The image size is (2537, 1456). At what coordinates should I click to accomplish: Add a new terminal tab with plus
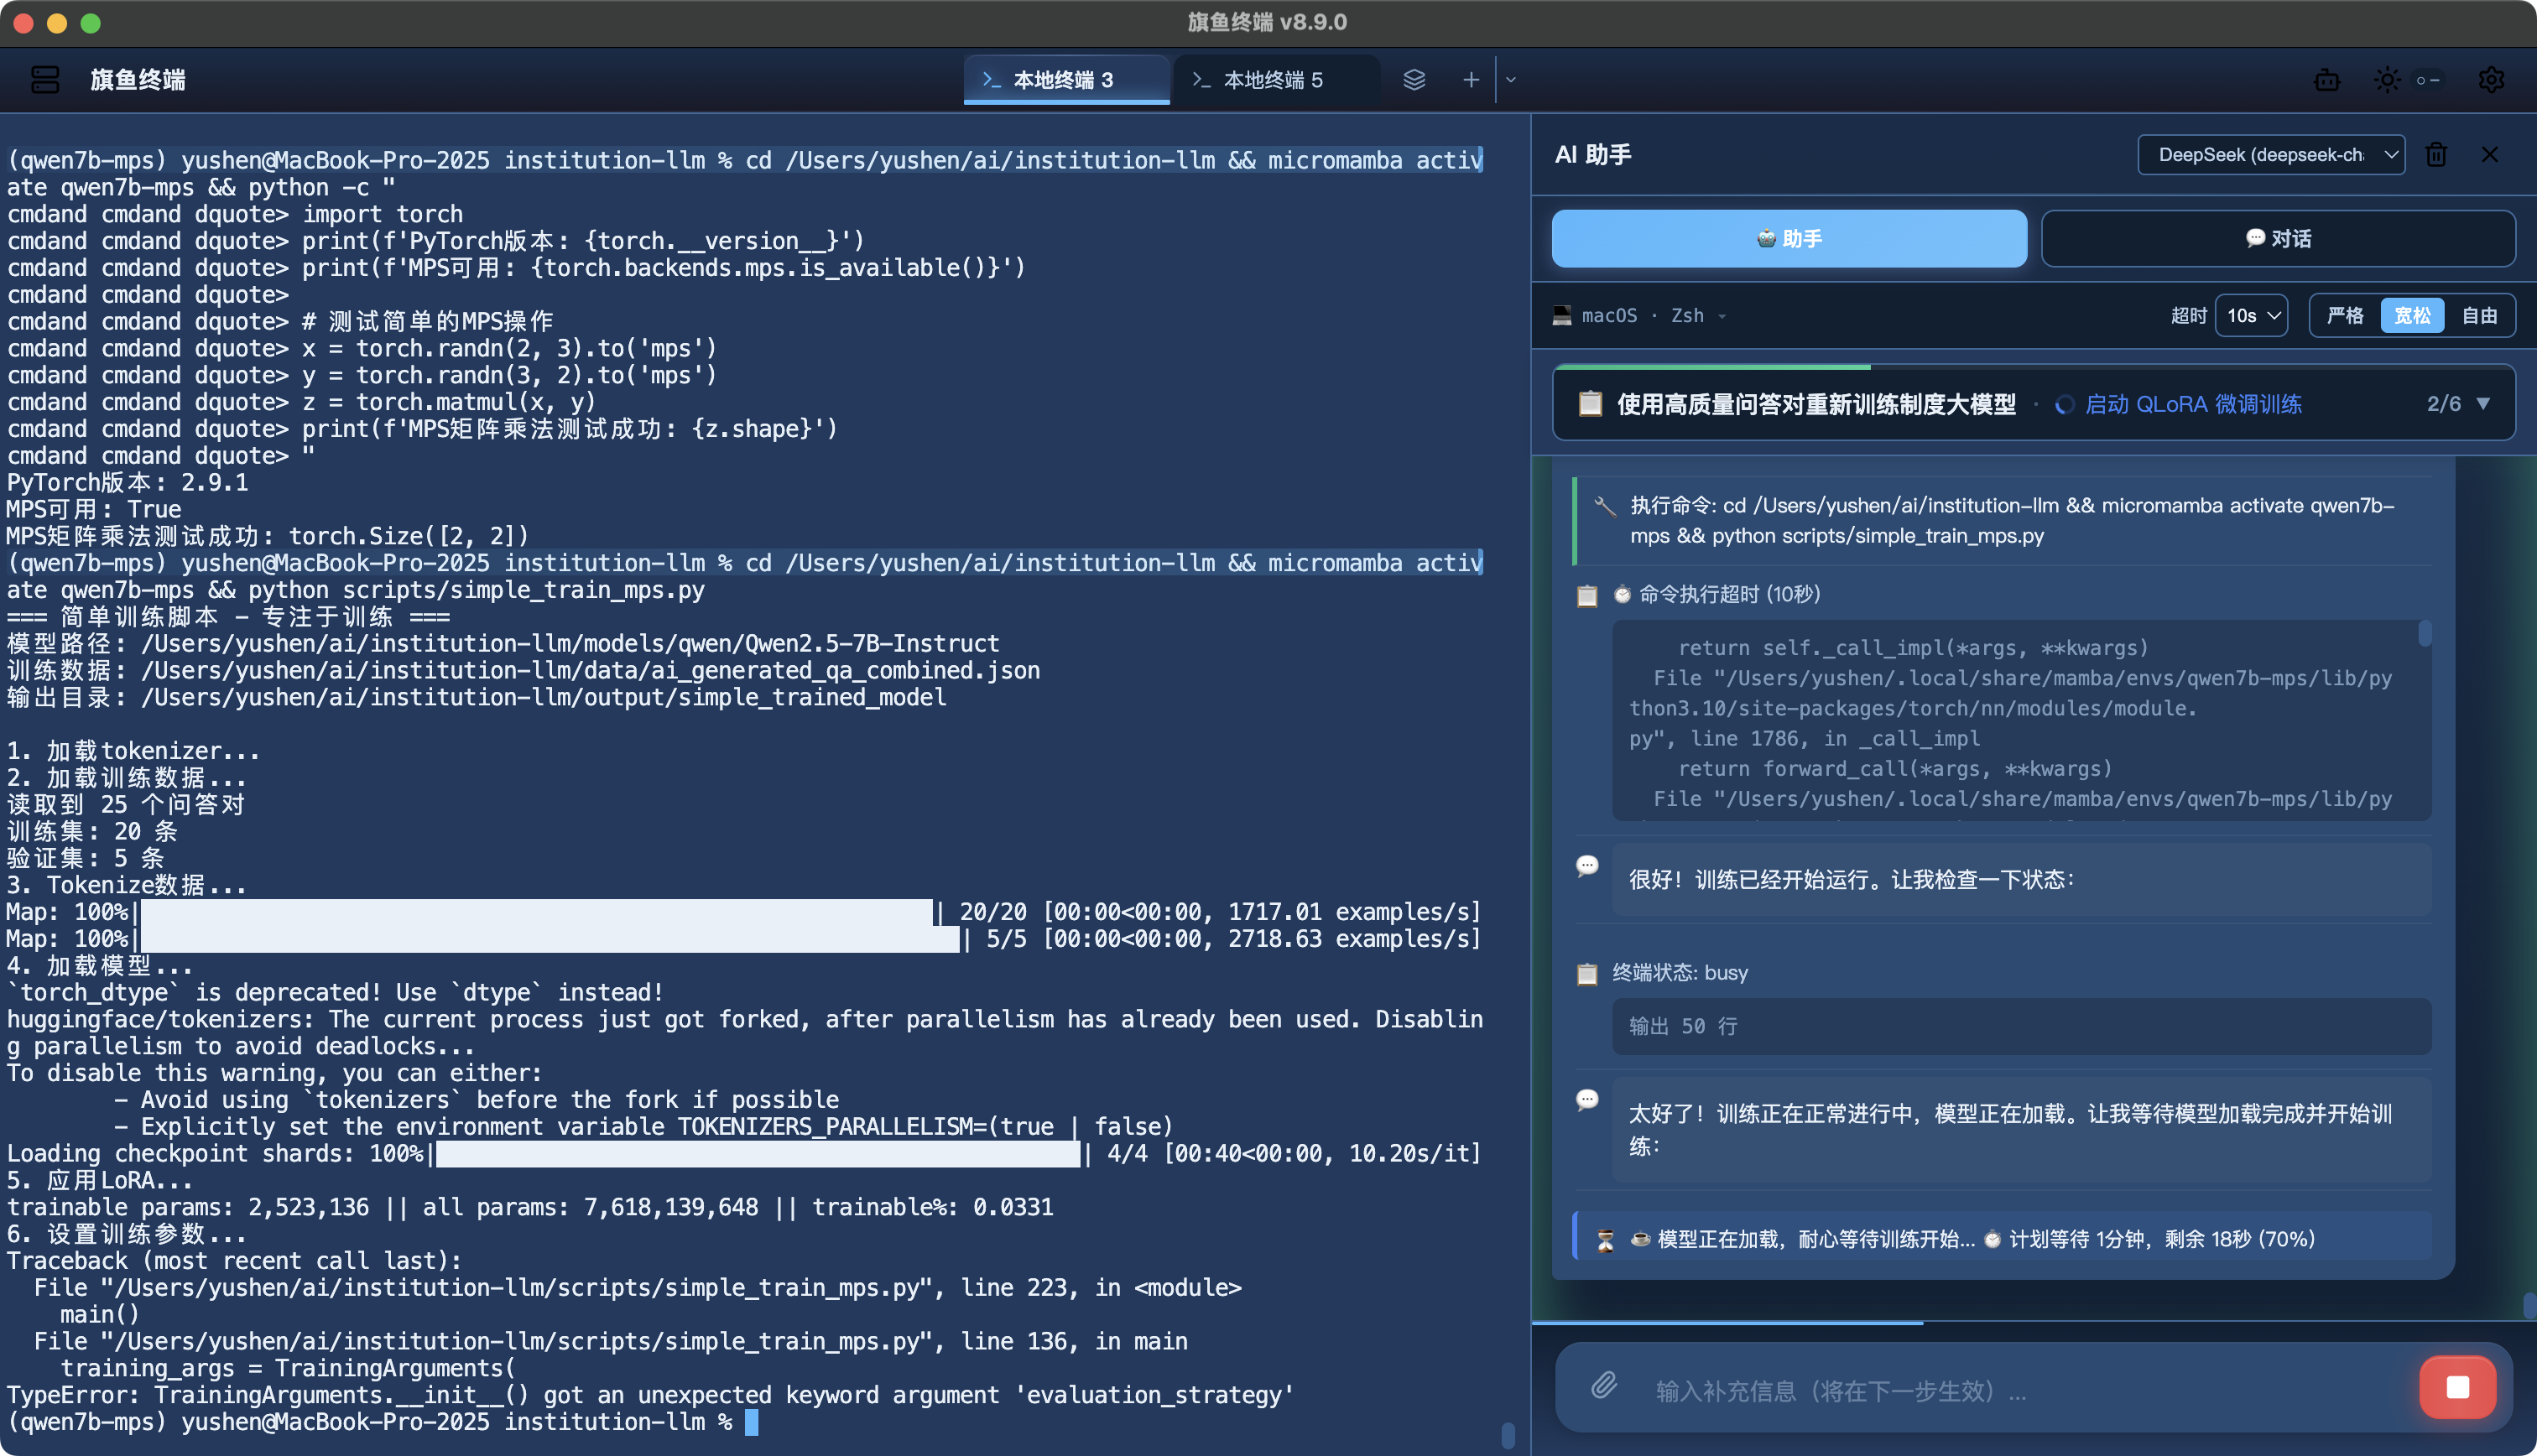(1470, 79)
